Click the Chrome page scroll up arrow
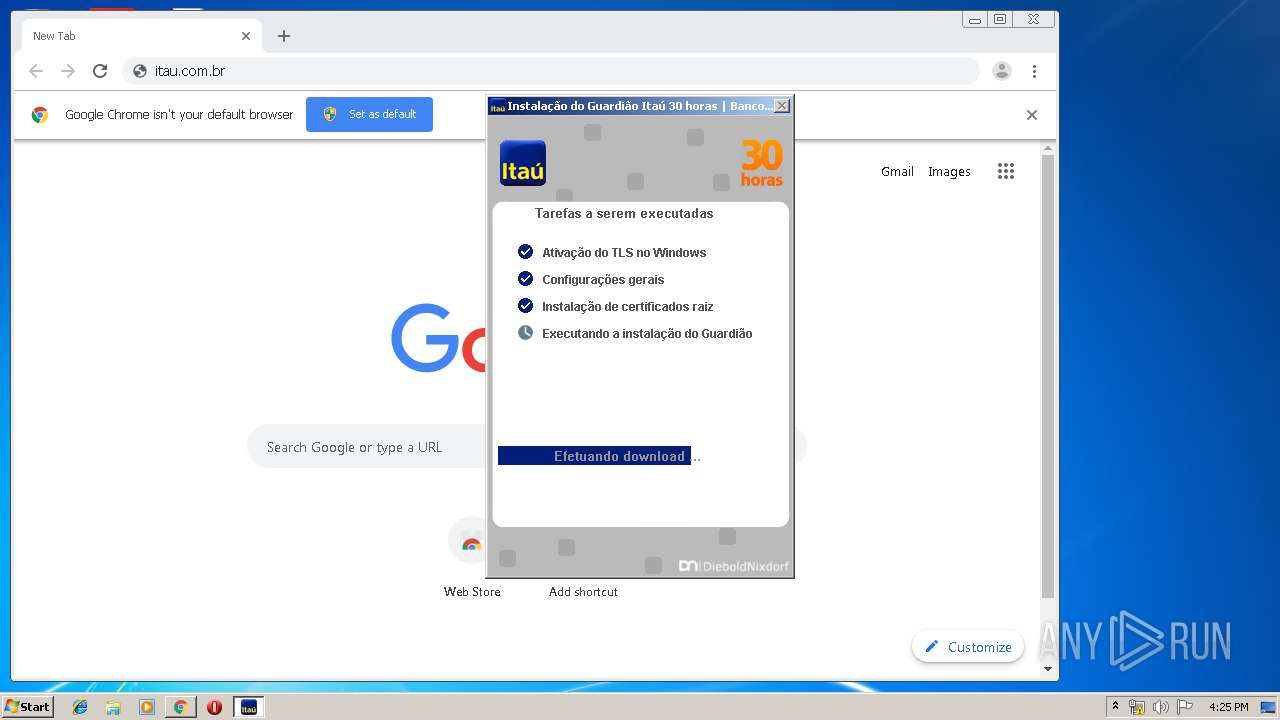1280x720 pixels. point(1048,149)
